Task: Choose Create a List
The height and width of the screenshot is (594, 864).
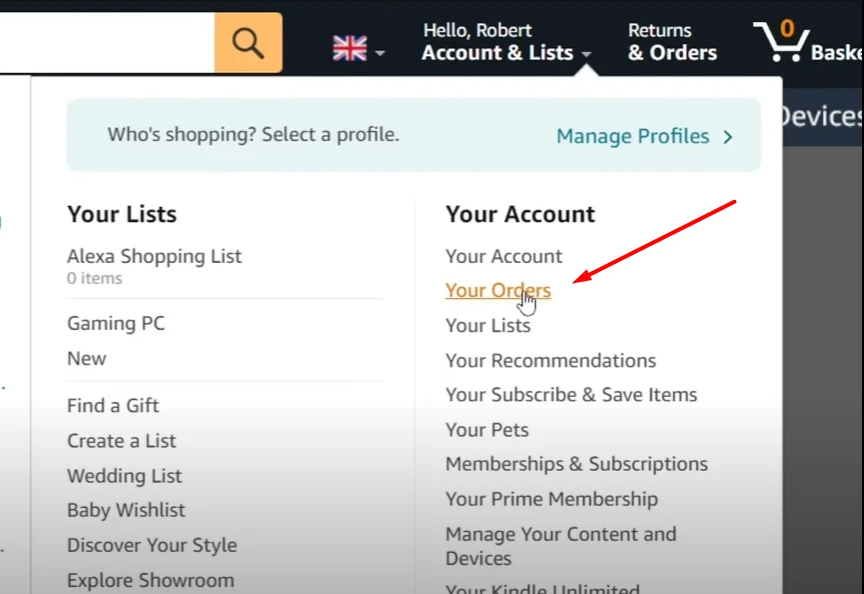Action: pos(121,441)
